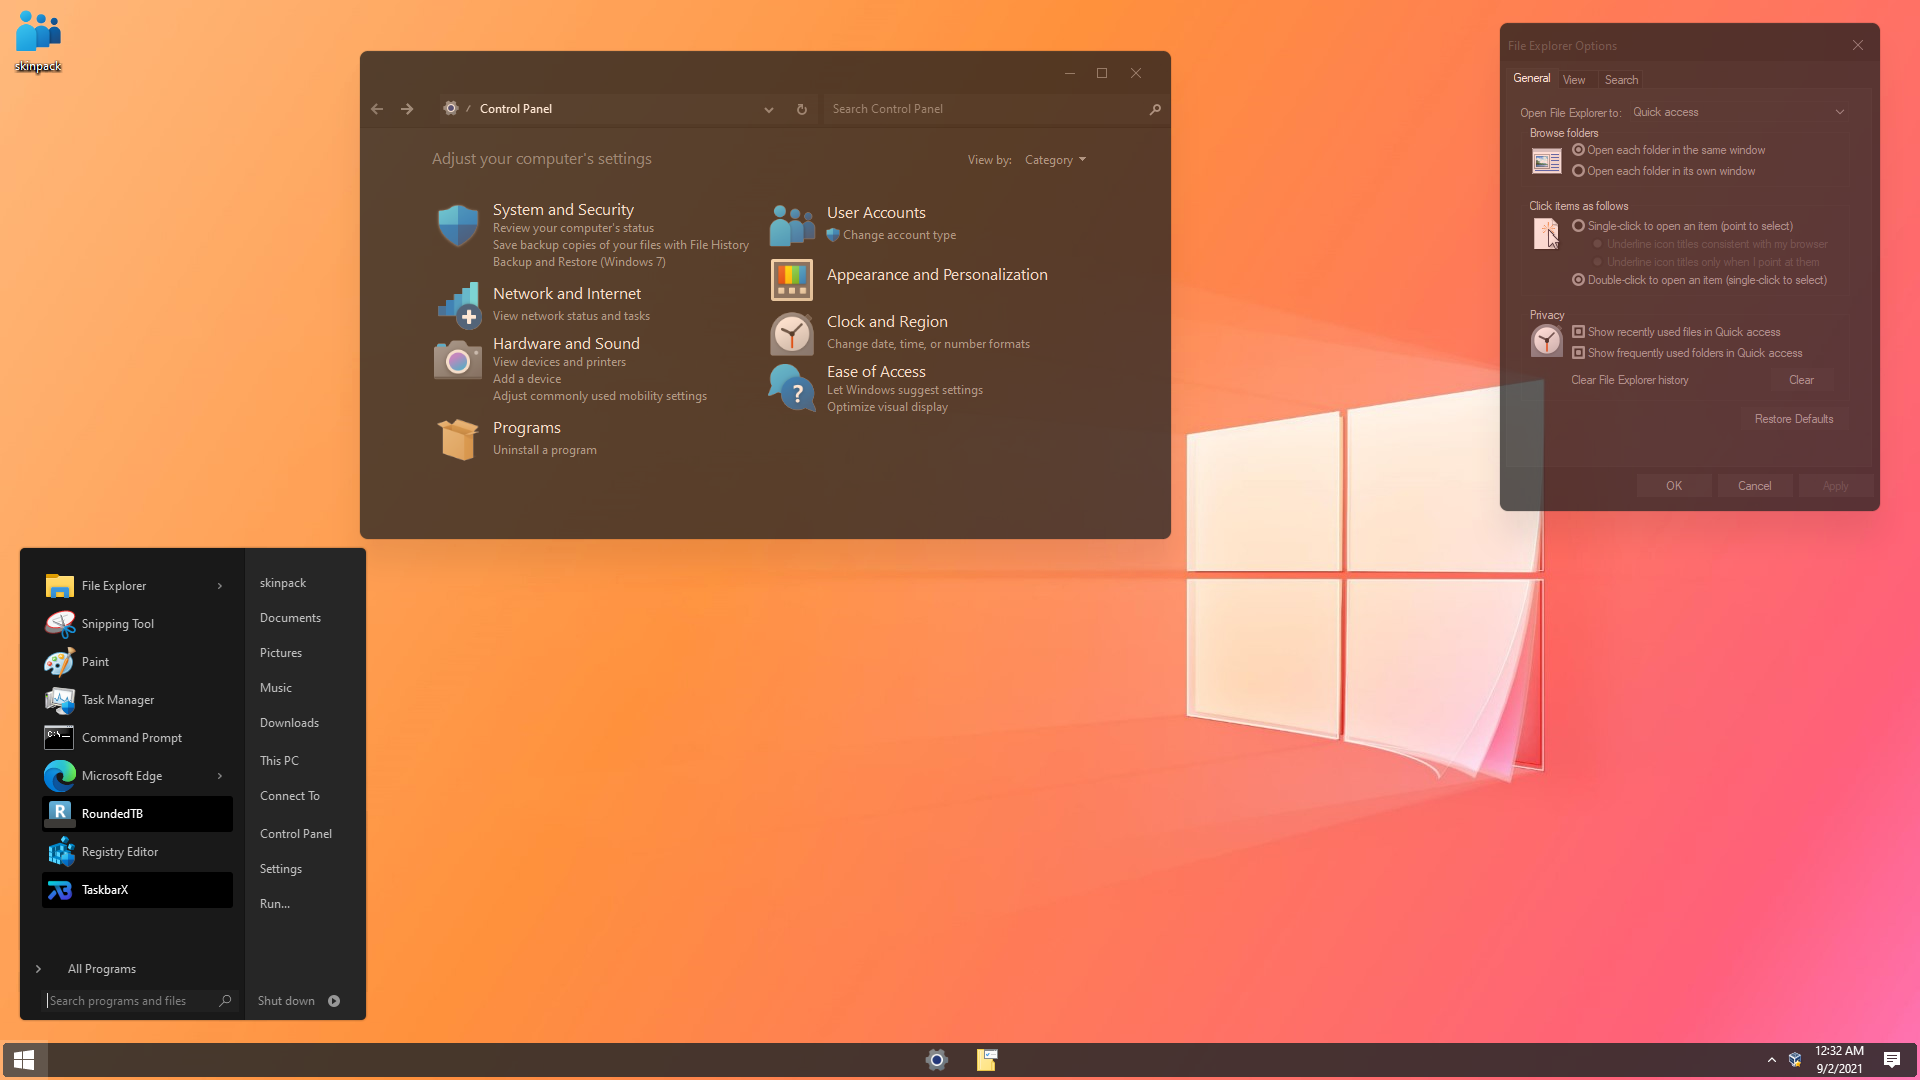Launch the Snipping Tool from the start menu
The image size is (1920, 1080).
click(x=117, y=624)
